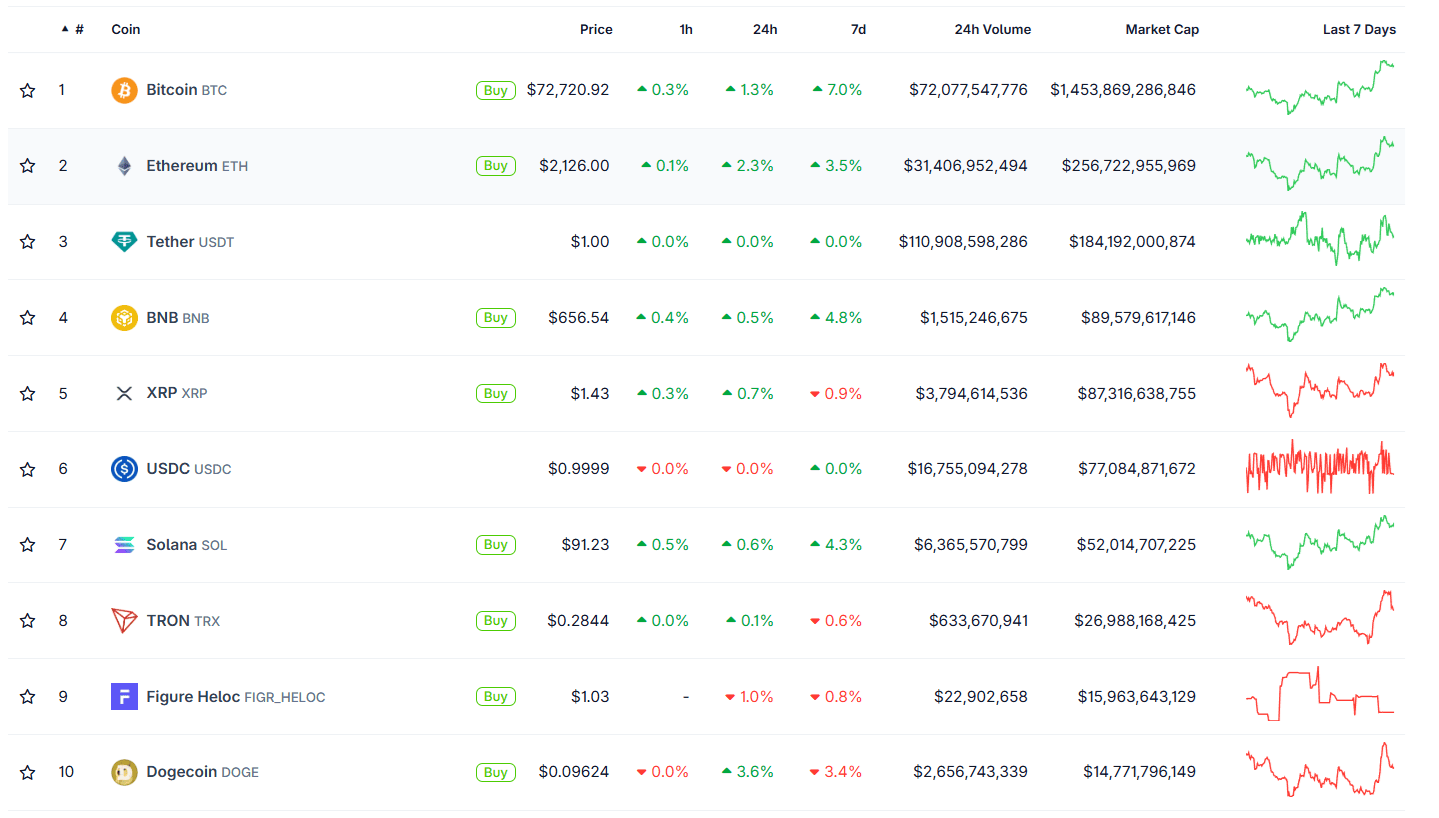Click the Buy button for Bitcoin
The height and width of the screenshot is (818, 1439).
pos(495,89)
